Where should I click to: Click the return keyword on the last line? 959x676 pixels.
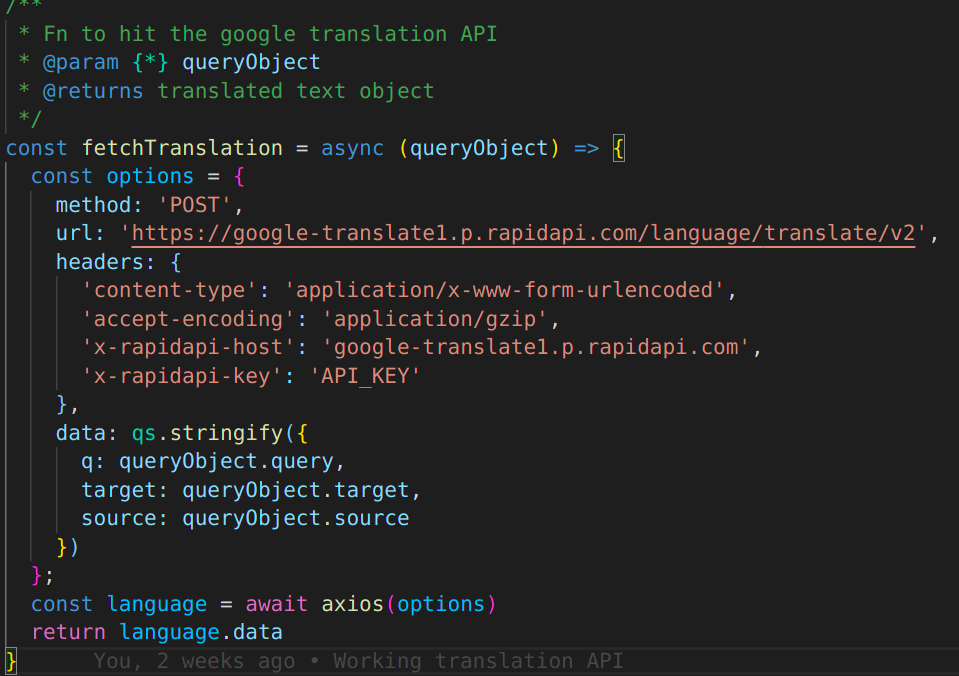pos(68,633)
